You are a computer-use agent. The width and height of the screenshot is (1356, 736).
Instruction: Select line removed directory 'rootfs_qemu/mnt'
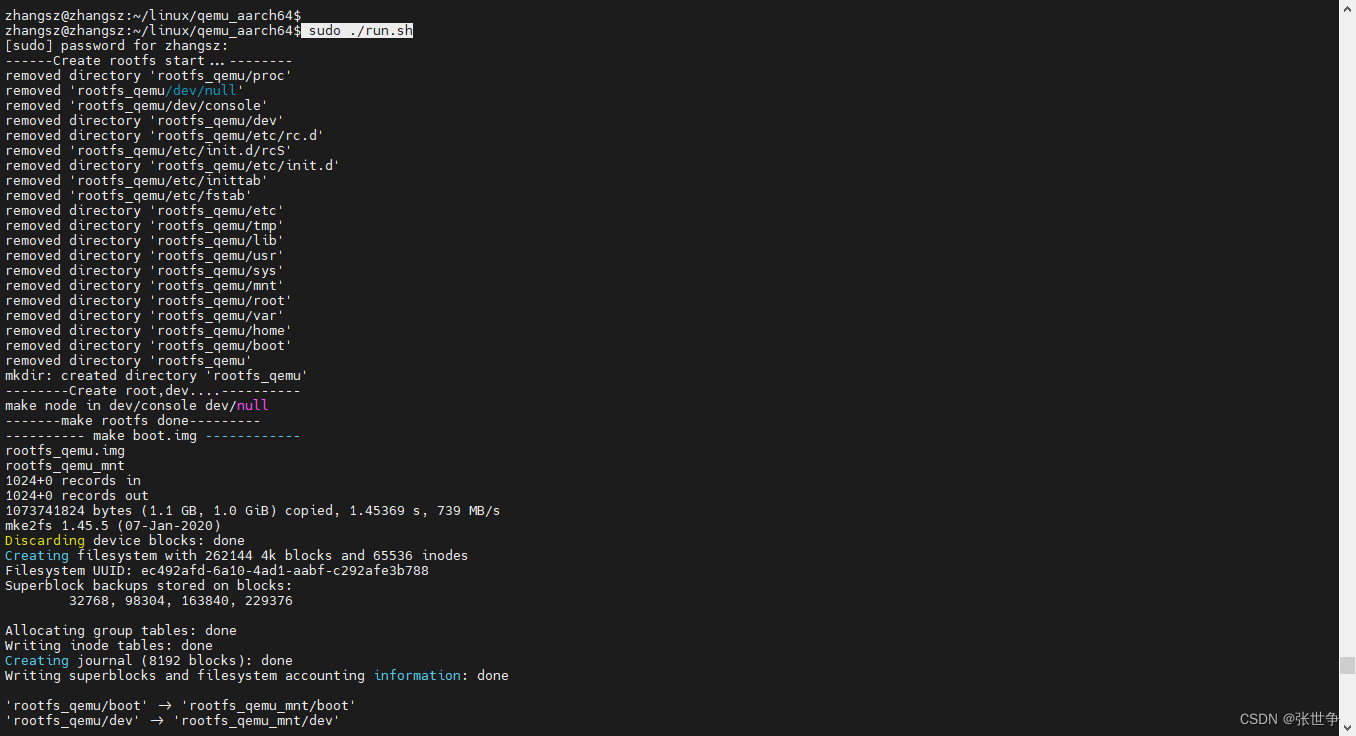(145, 286)
